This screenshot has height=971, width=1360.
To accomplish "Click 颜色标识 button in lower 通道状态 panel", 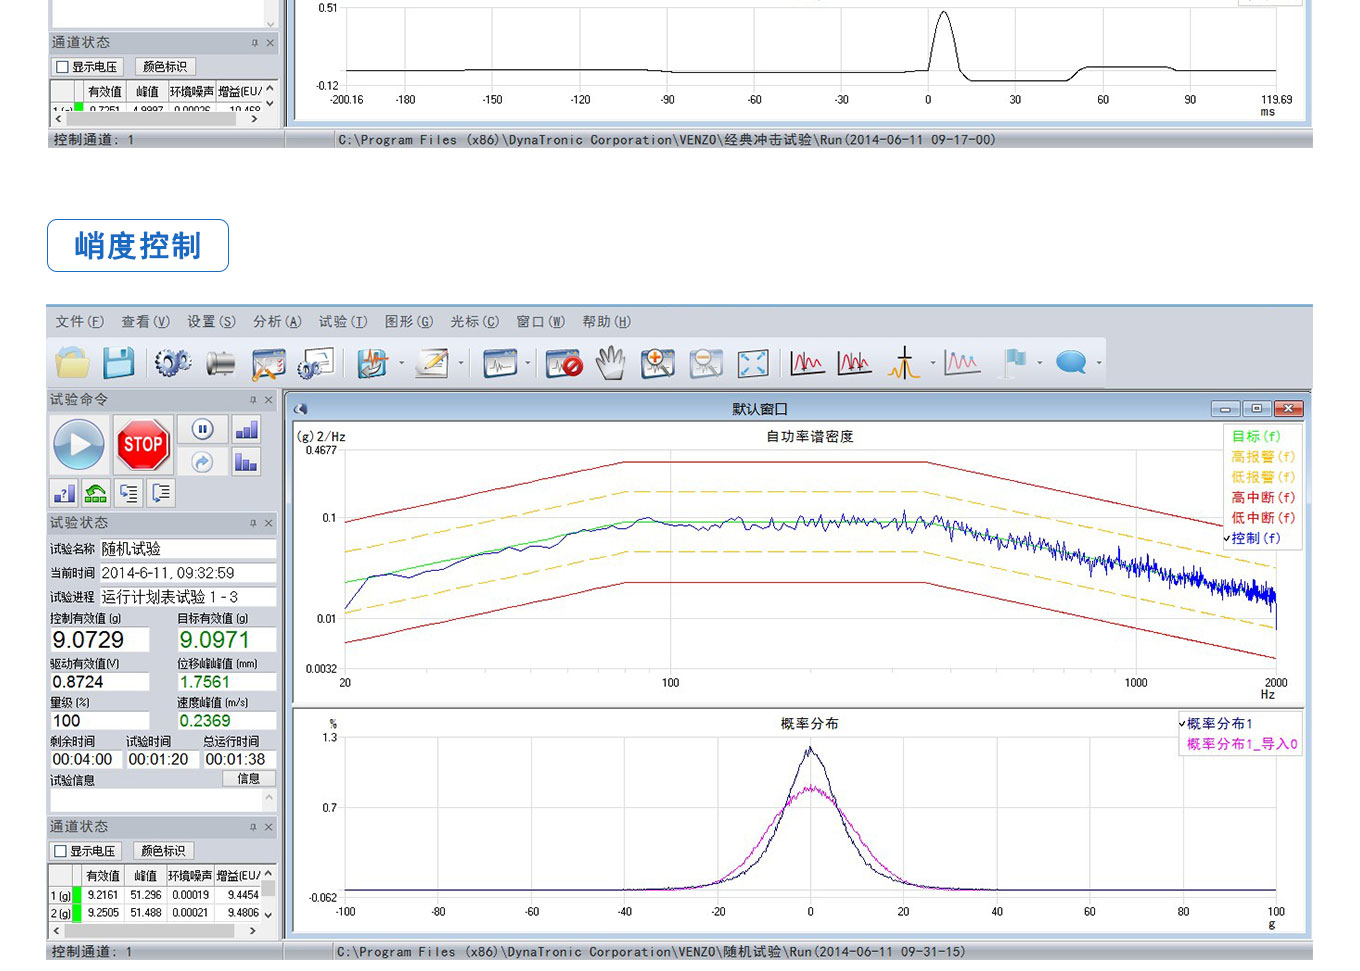I will [163, 851].
